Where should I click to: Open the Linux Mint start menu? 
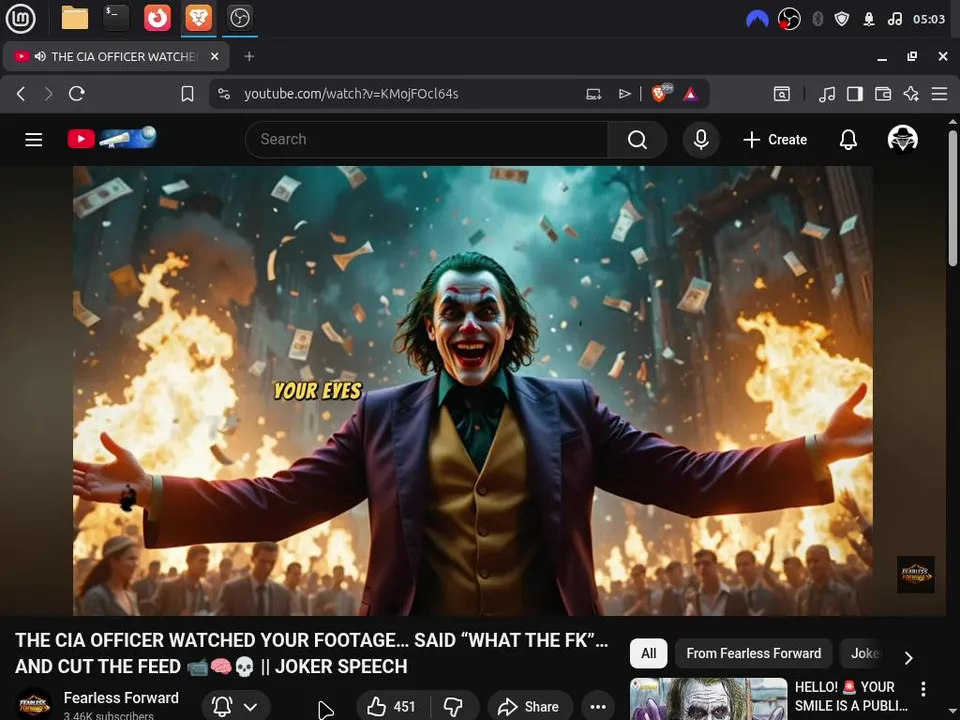point(21,18)
